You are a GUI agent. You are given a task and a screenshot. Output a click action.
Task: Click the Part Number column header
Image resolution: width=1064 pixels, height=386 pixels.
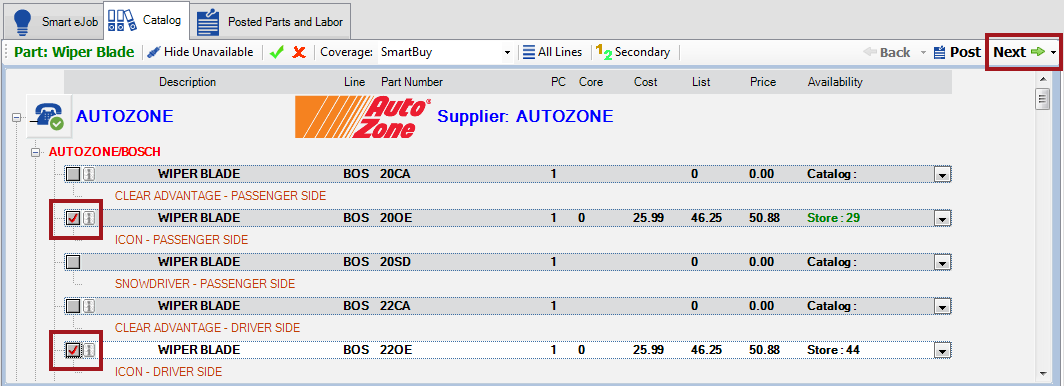tap(412, 82)
